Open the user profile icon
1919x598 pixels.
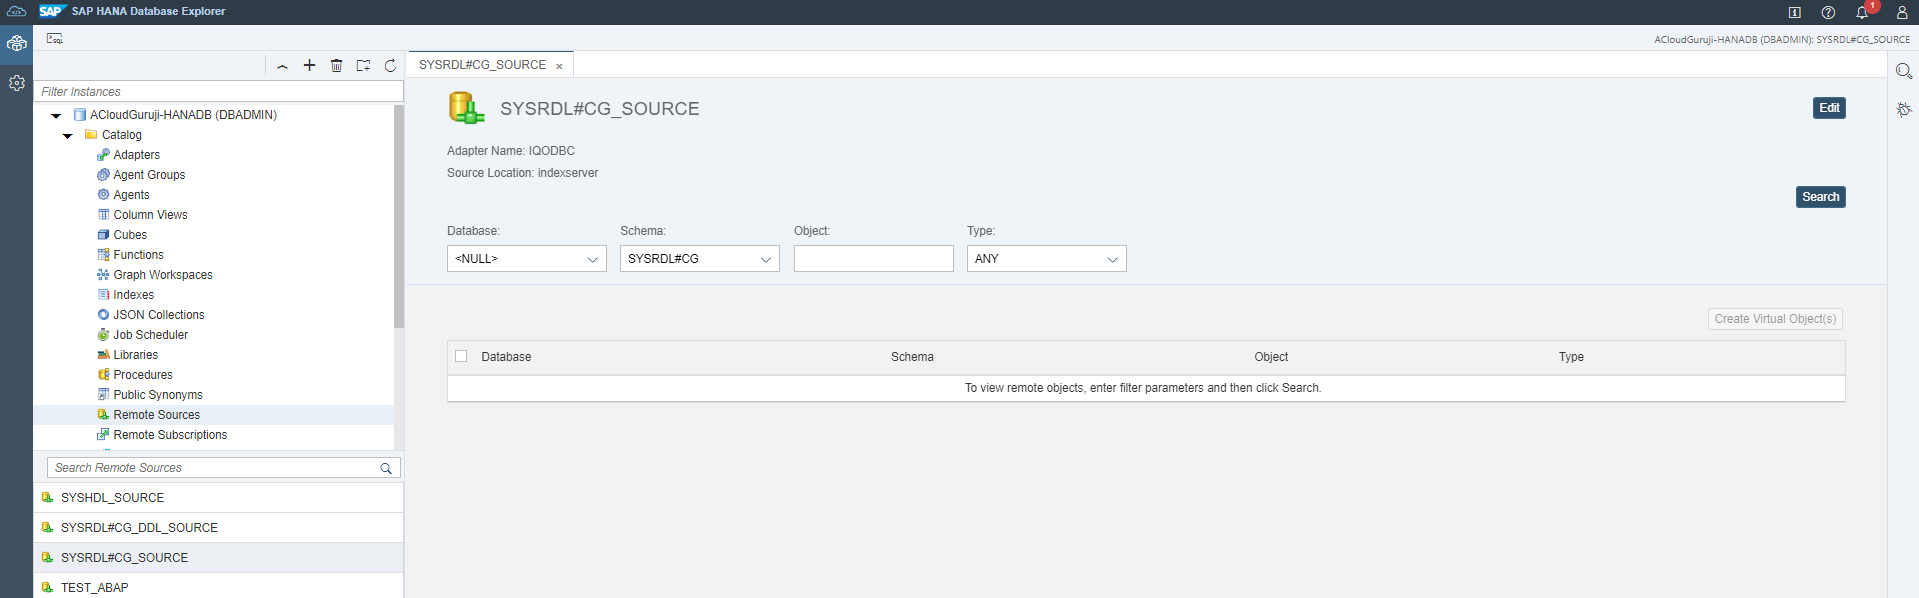tap(1902, 12)
